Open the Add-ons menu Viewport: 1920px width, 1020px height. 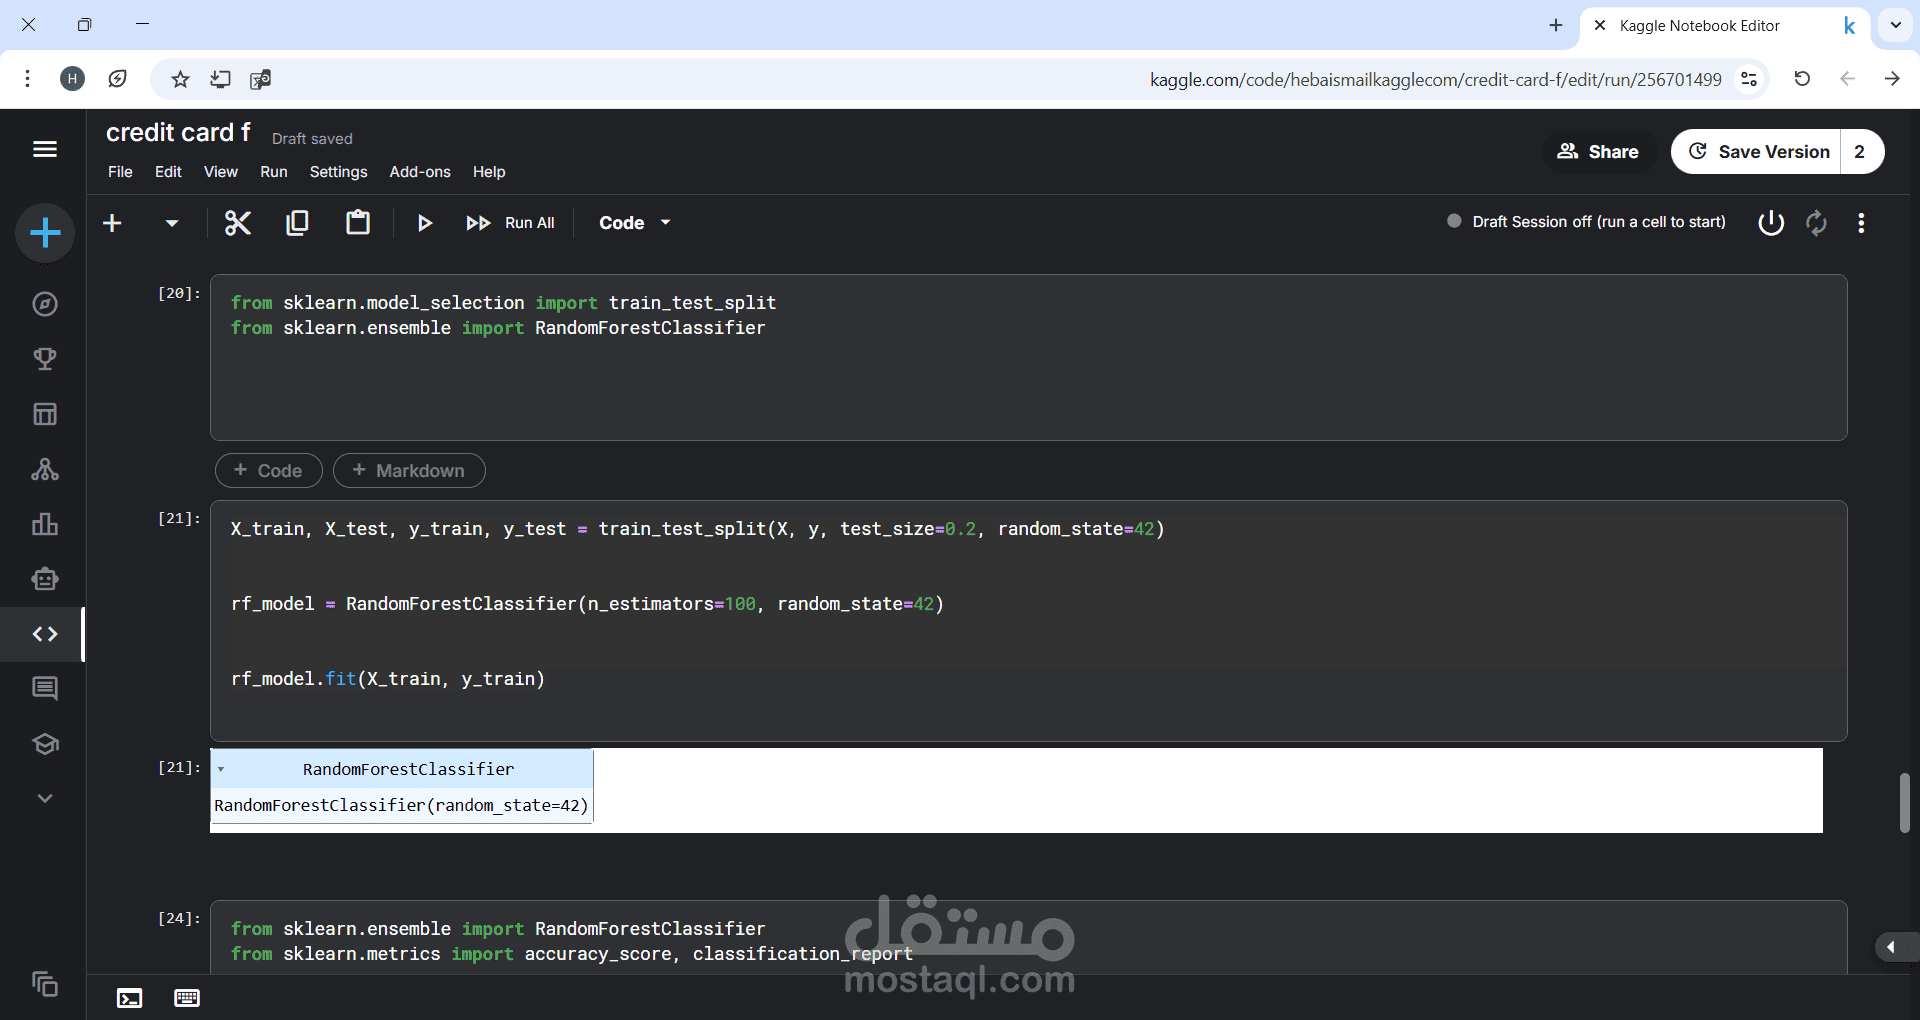420,172
